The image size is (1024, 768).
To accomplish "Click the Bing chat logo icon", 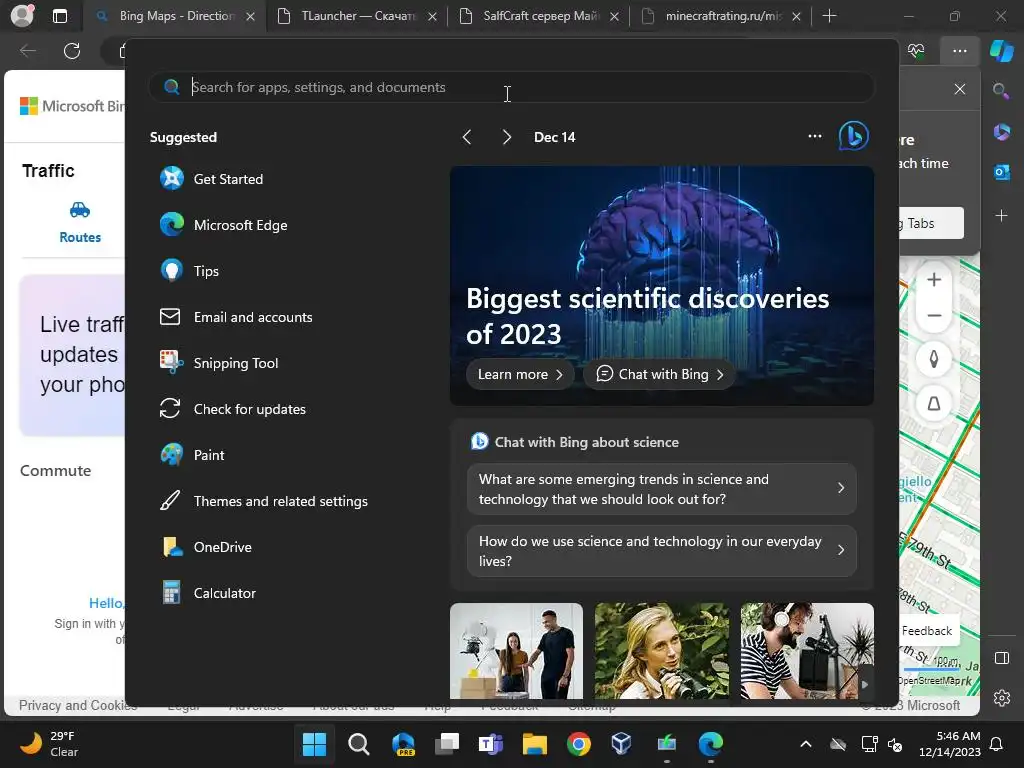I will tap(854, 136).
